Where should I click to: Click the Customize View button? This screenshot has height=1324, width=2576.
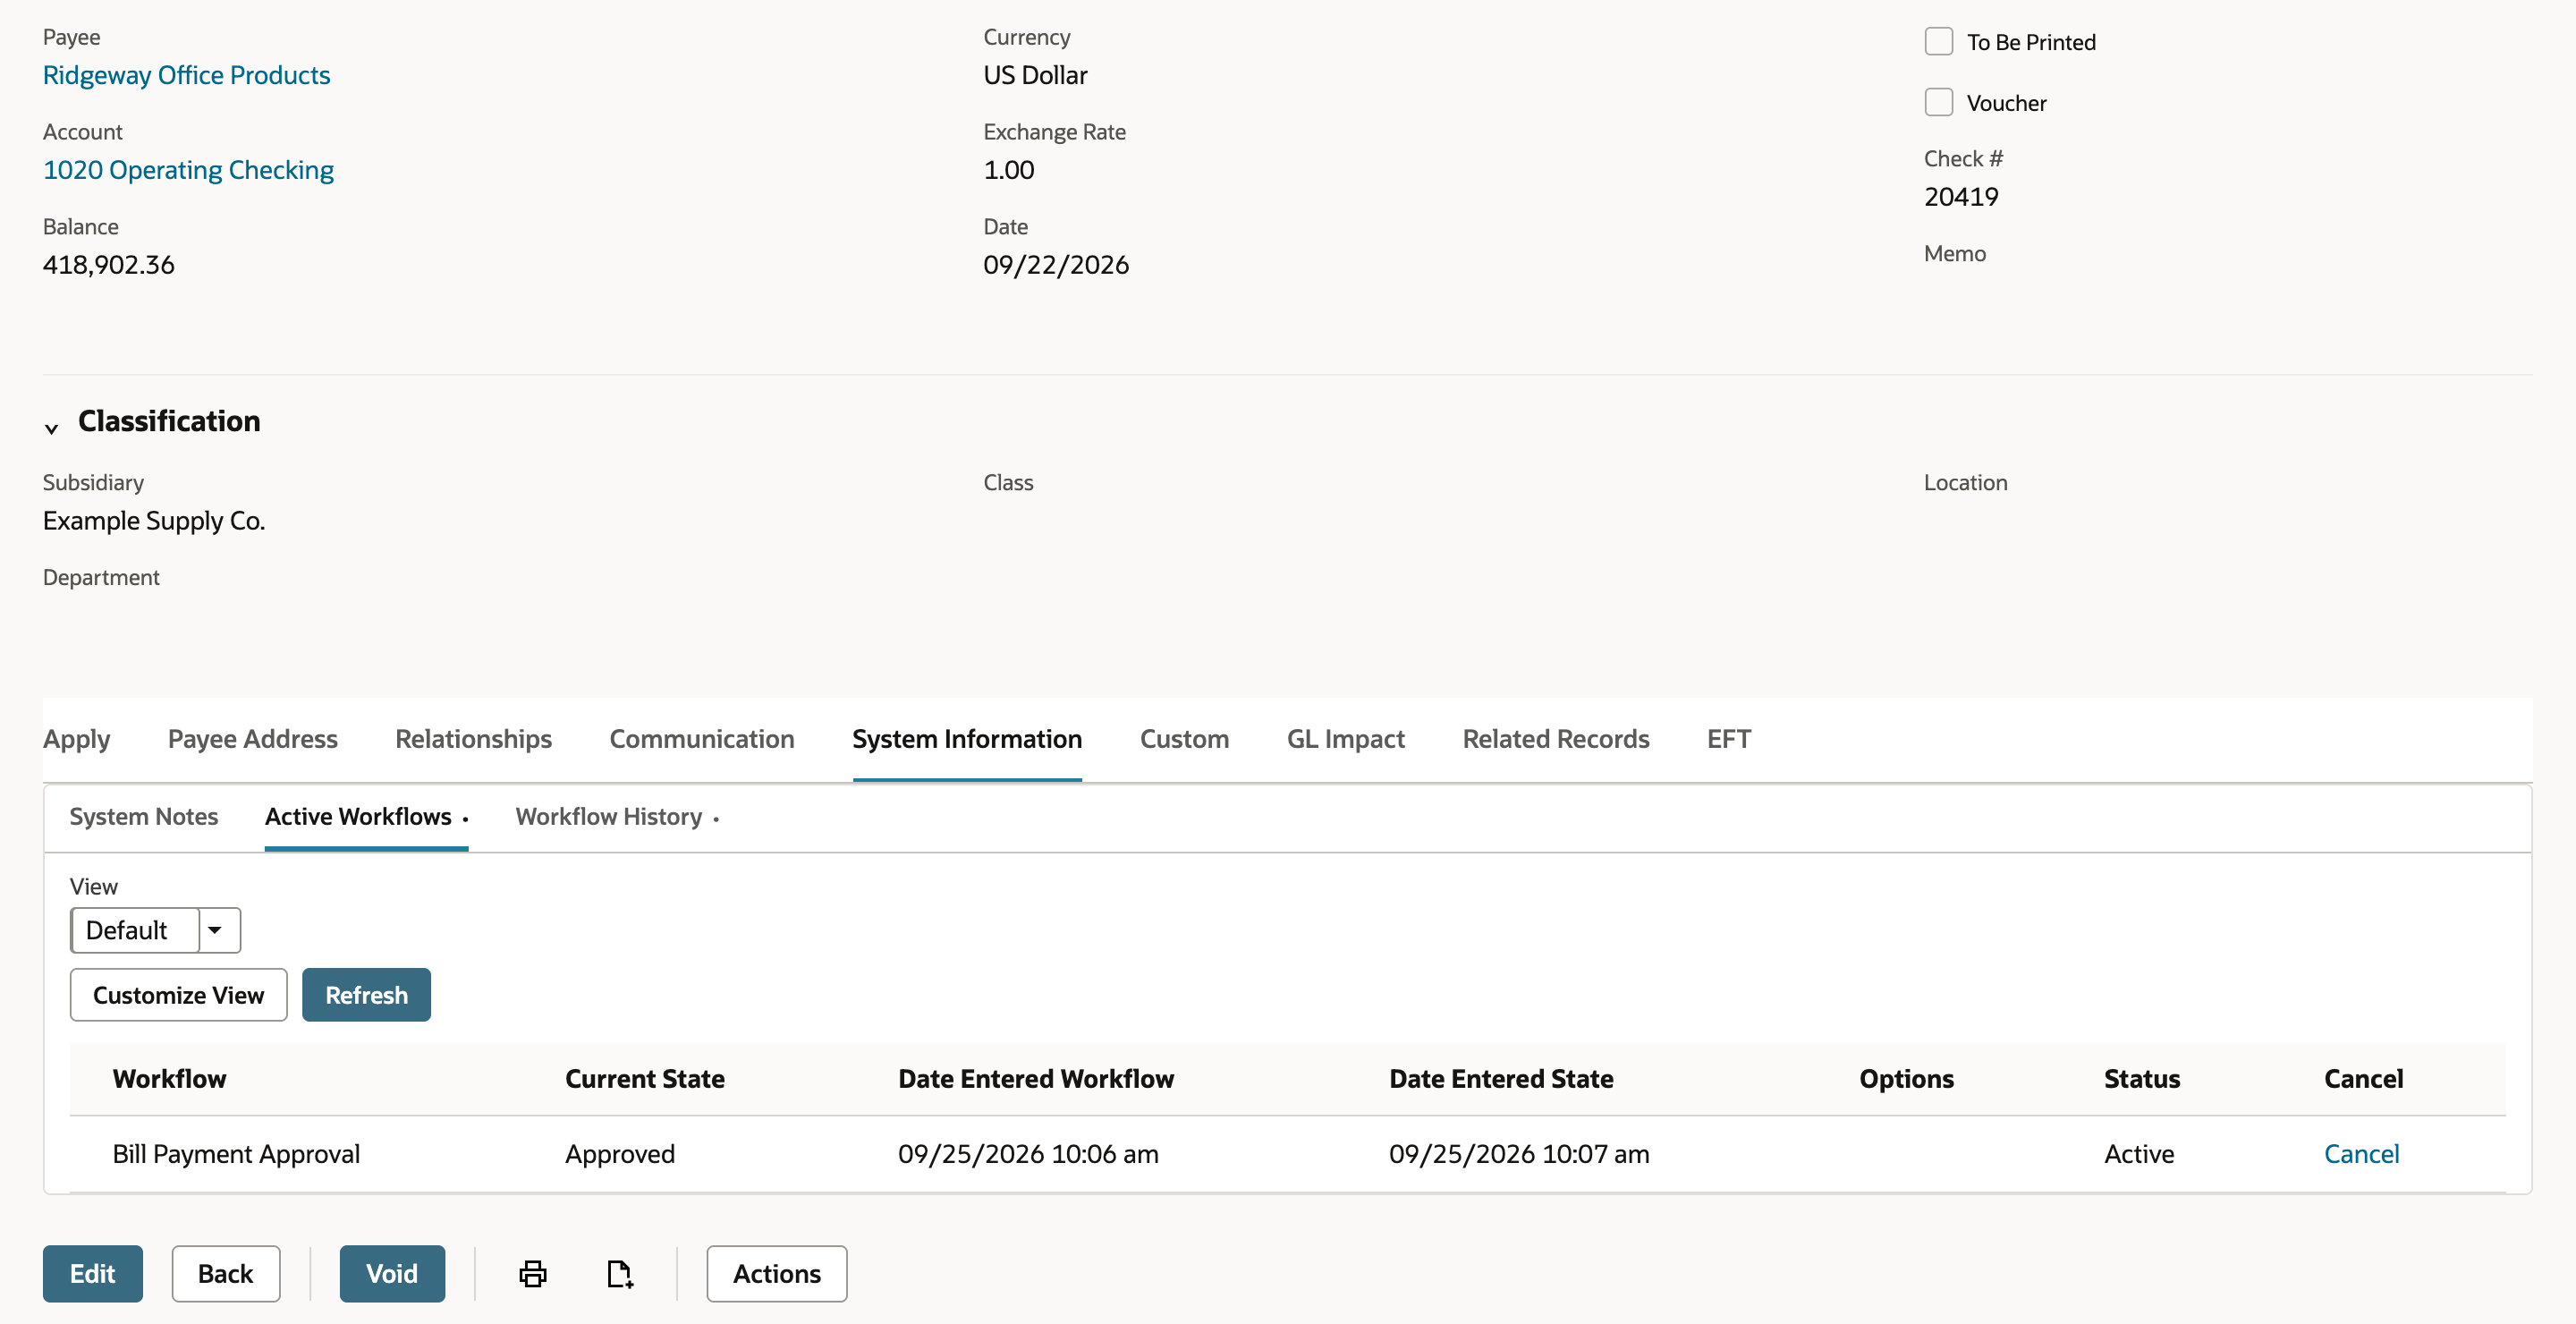pos(178,995)
